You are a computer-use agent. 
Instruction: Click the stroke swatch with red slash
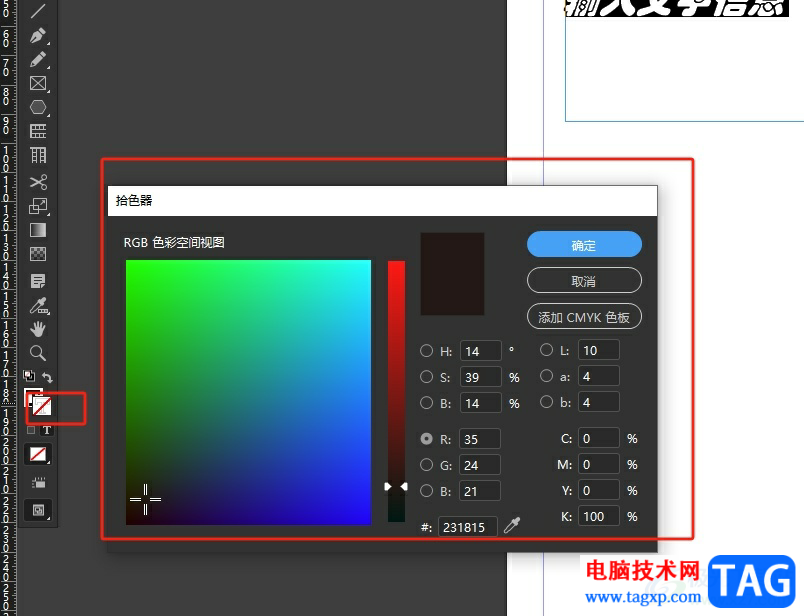pos(42,407)
